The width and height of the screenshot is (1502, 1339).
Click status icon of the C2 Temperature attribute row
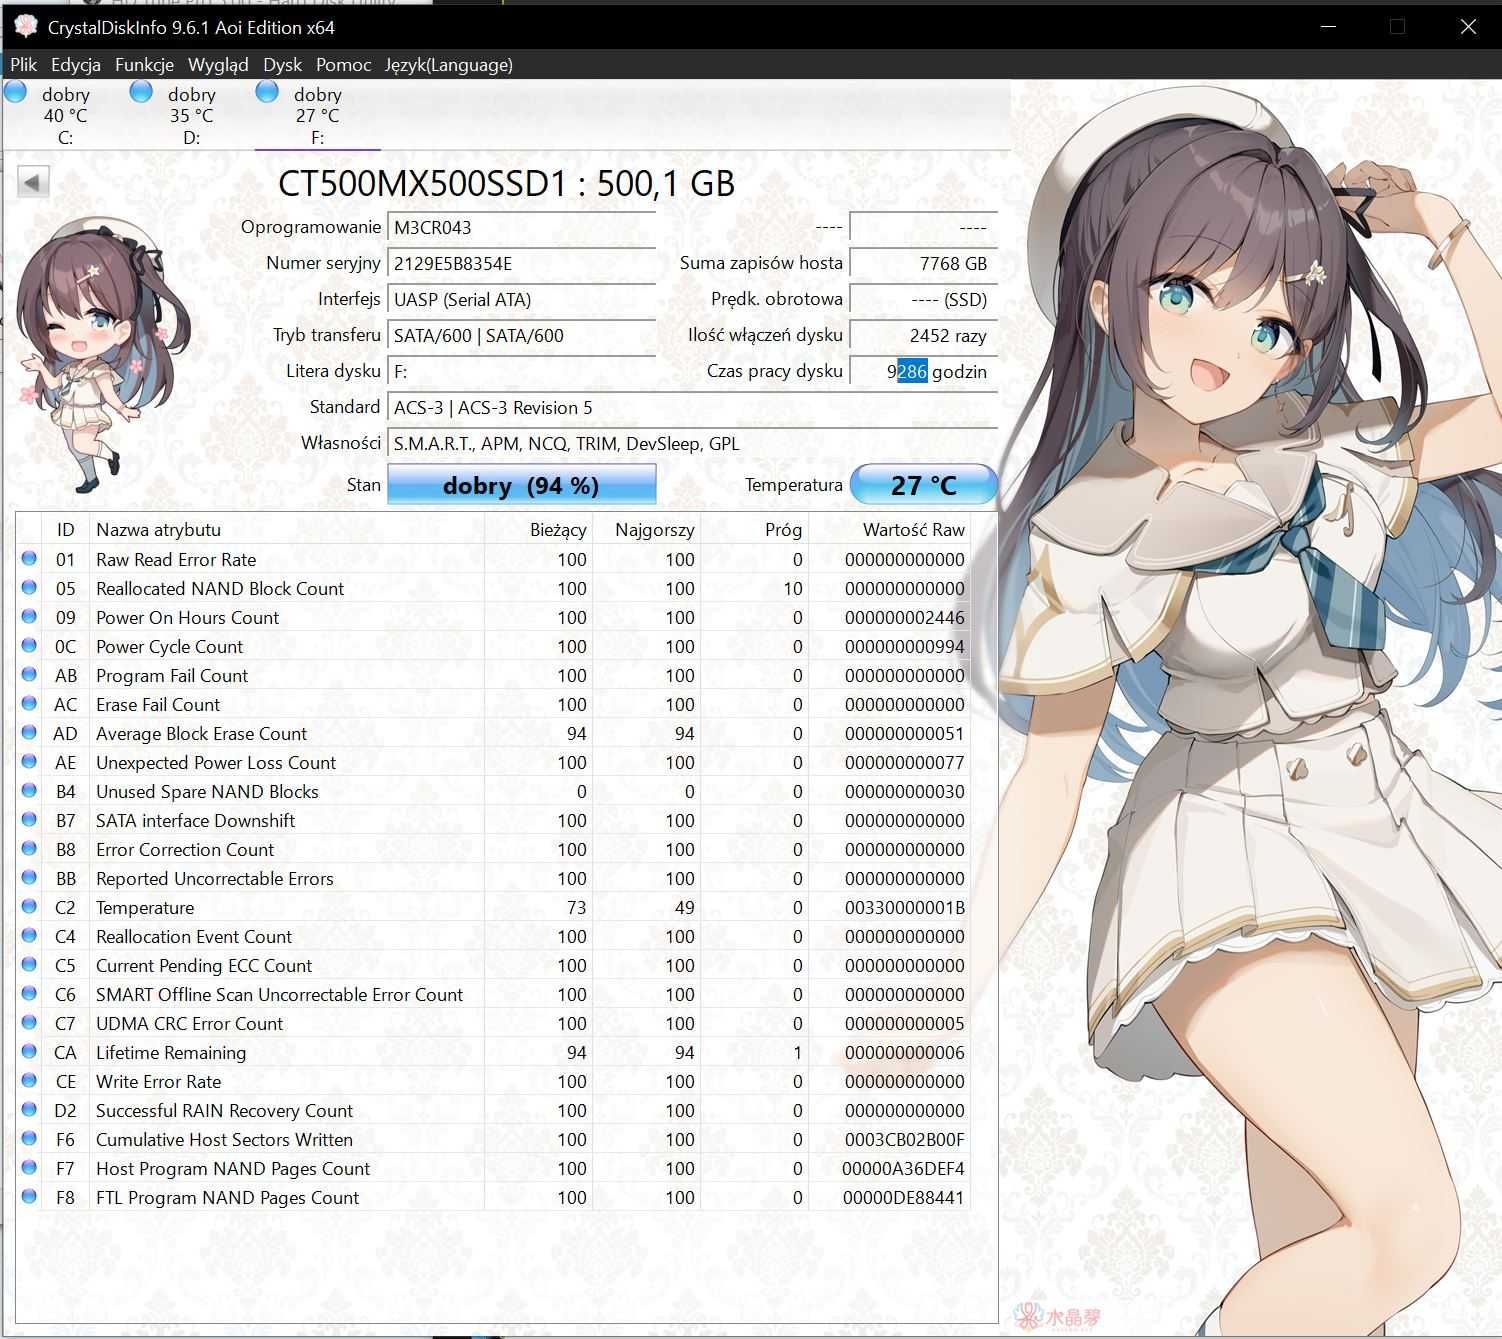coord(29,907)
